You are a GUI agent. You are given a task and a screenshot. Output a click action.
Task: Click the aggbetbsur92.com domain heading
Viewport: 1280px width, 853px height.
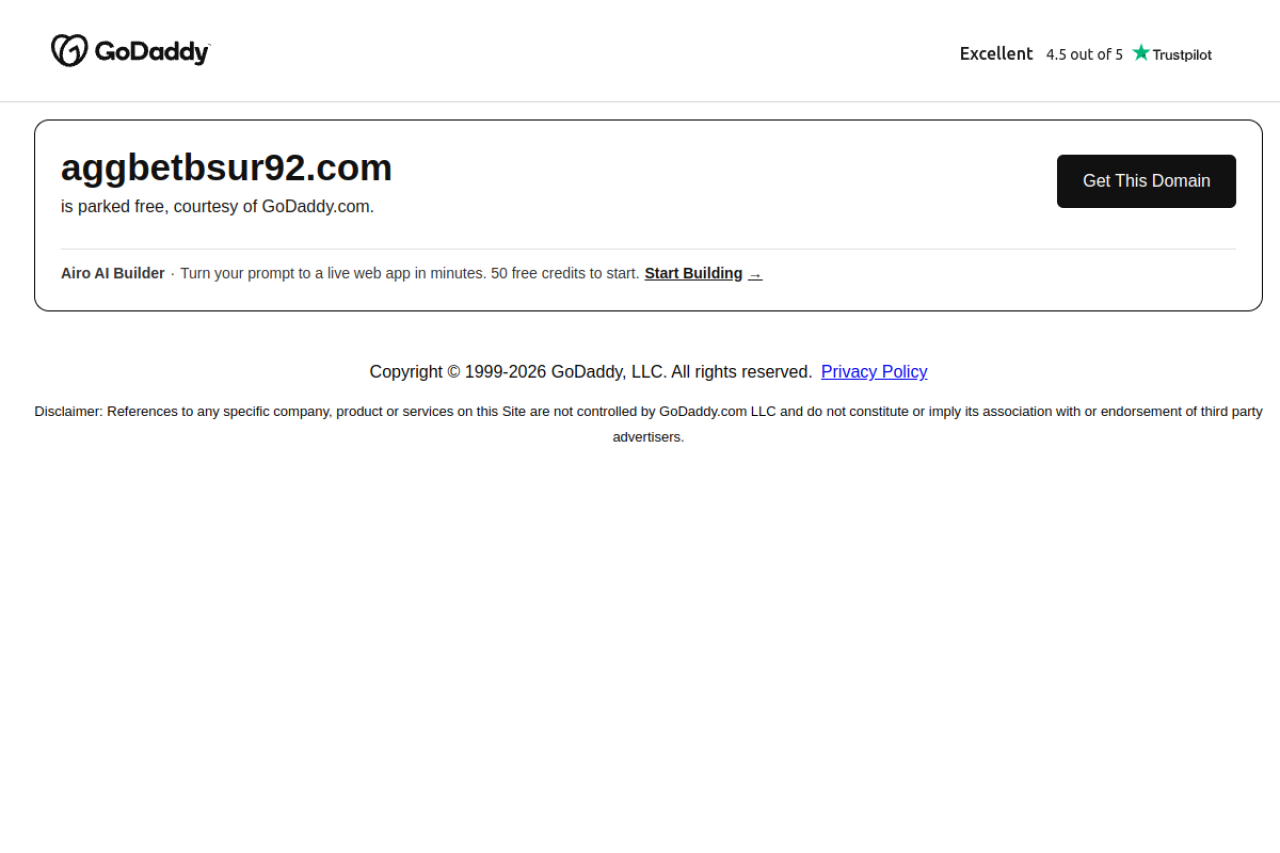point(226,168)
